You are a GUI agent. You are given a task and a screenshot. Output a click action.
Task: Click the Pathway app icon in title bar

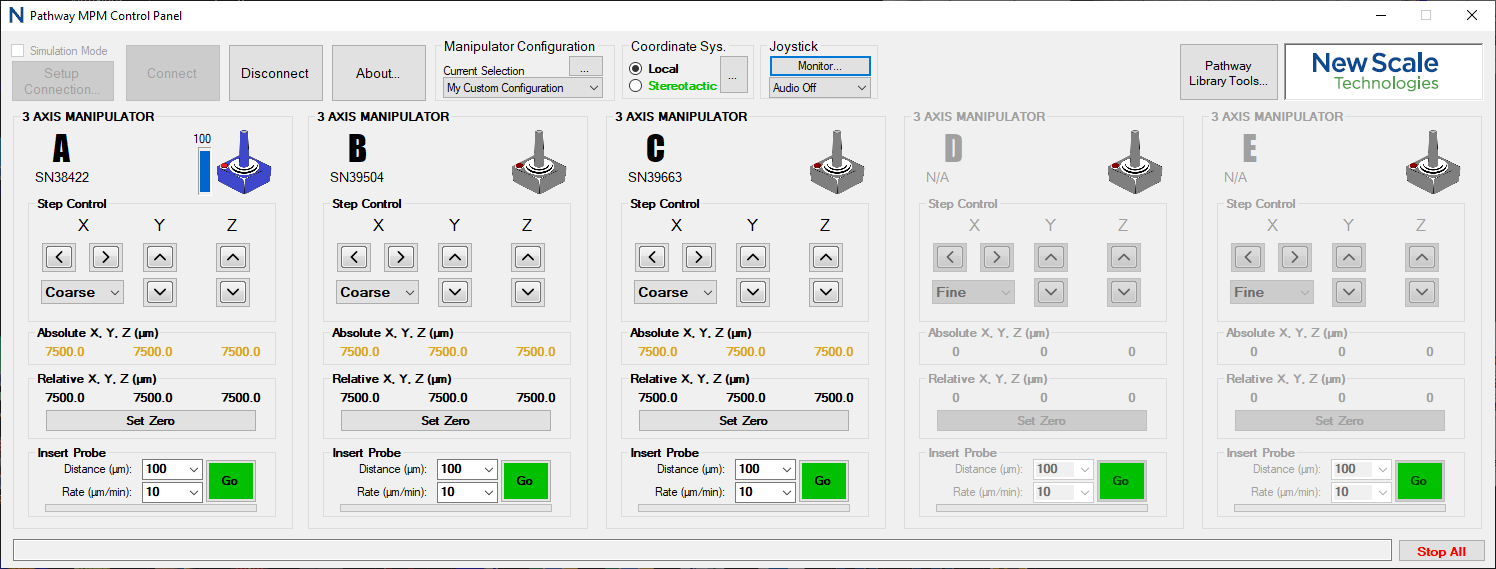click(15, 16)
